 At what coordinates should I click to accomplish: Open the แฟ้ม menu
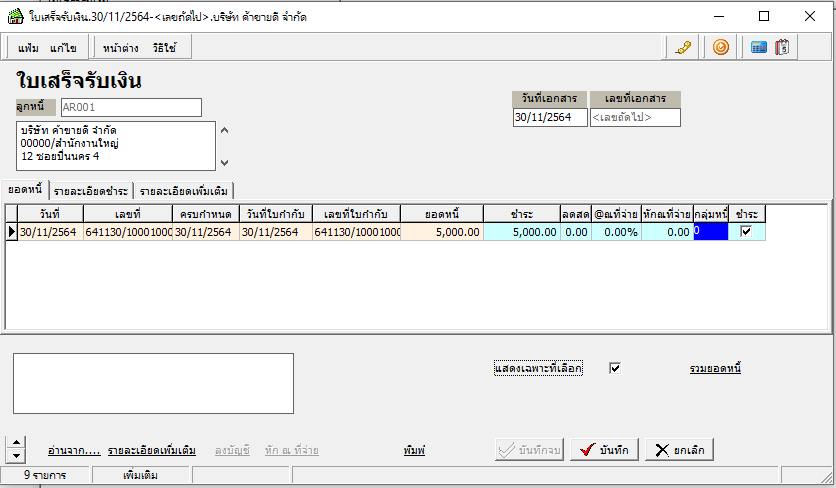pyautogui.click(x=28, y=48)
